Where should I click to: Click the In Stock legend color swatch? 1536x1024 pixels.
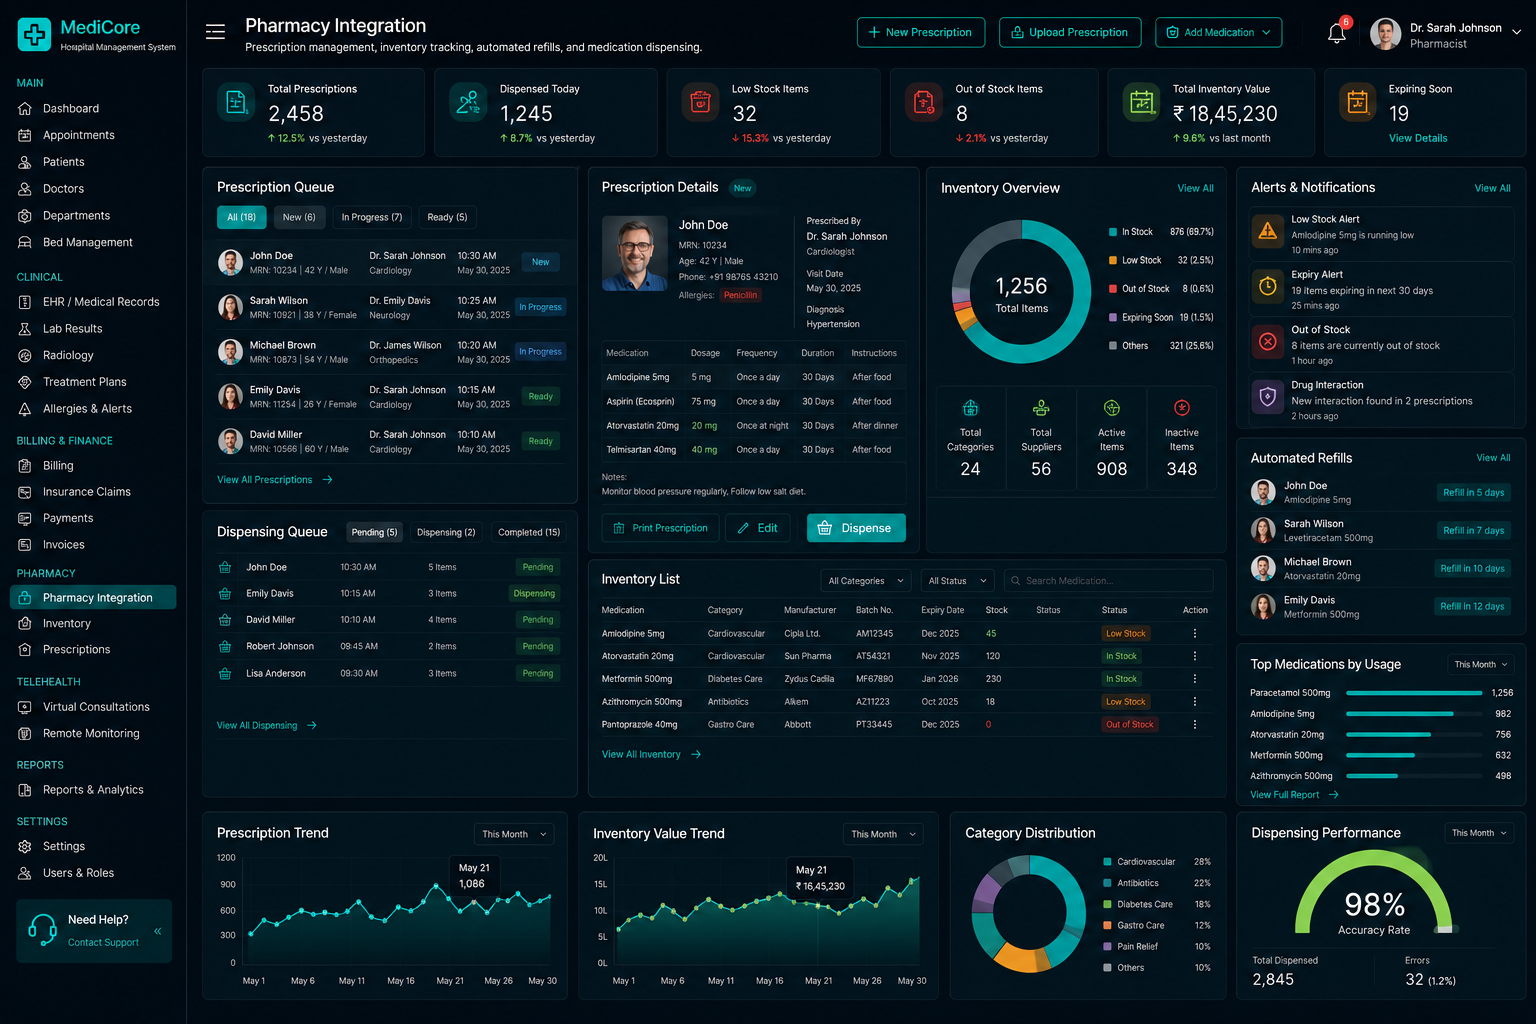point(1113,232)
